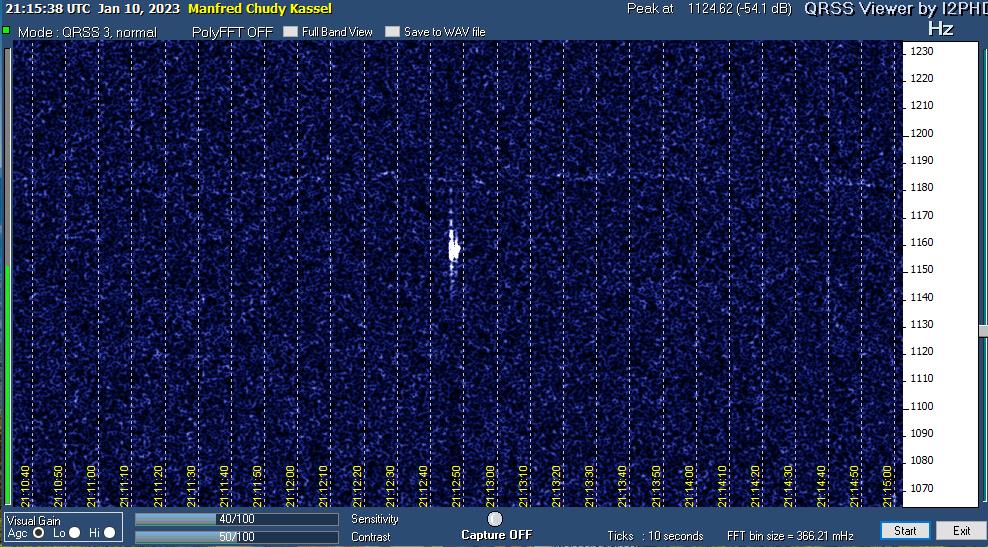Click the Peak at 1124.62 readout
This screenshot has height=547, width=988.
point(709,9)
